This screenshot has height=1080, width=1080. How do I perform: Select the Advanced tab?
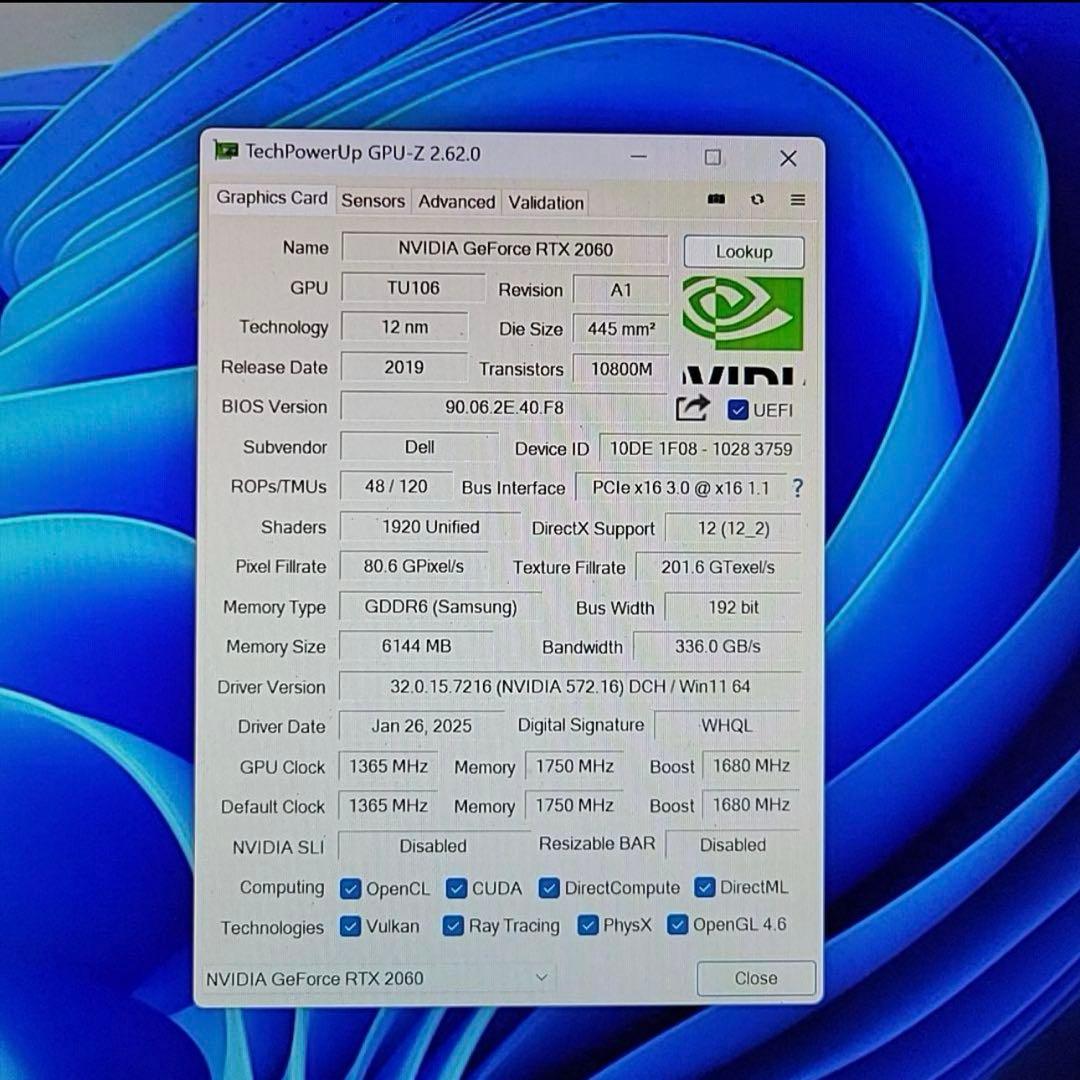456,202
